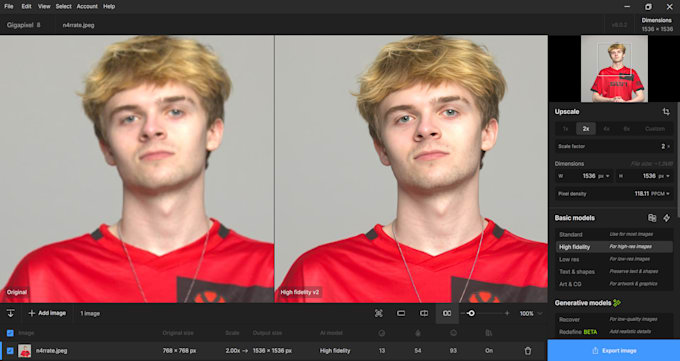
Task: Click the first settings column header icon
Action: point(382,333)
